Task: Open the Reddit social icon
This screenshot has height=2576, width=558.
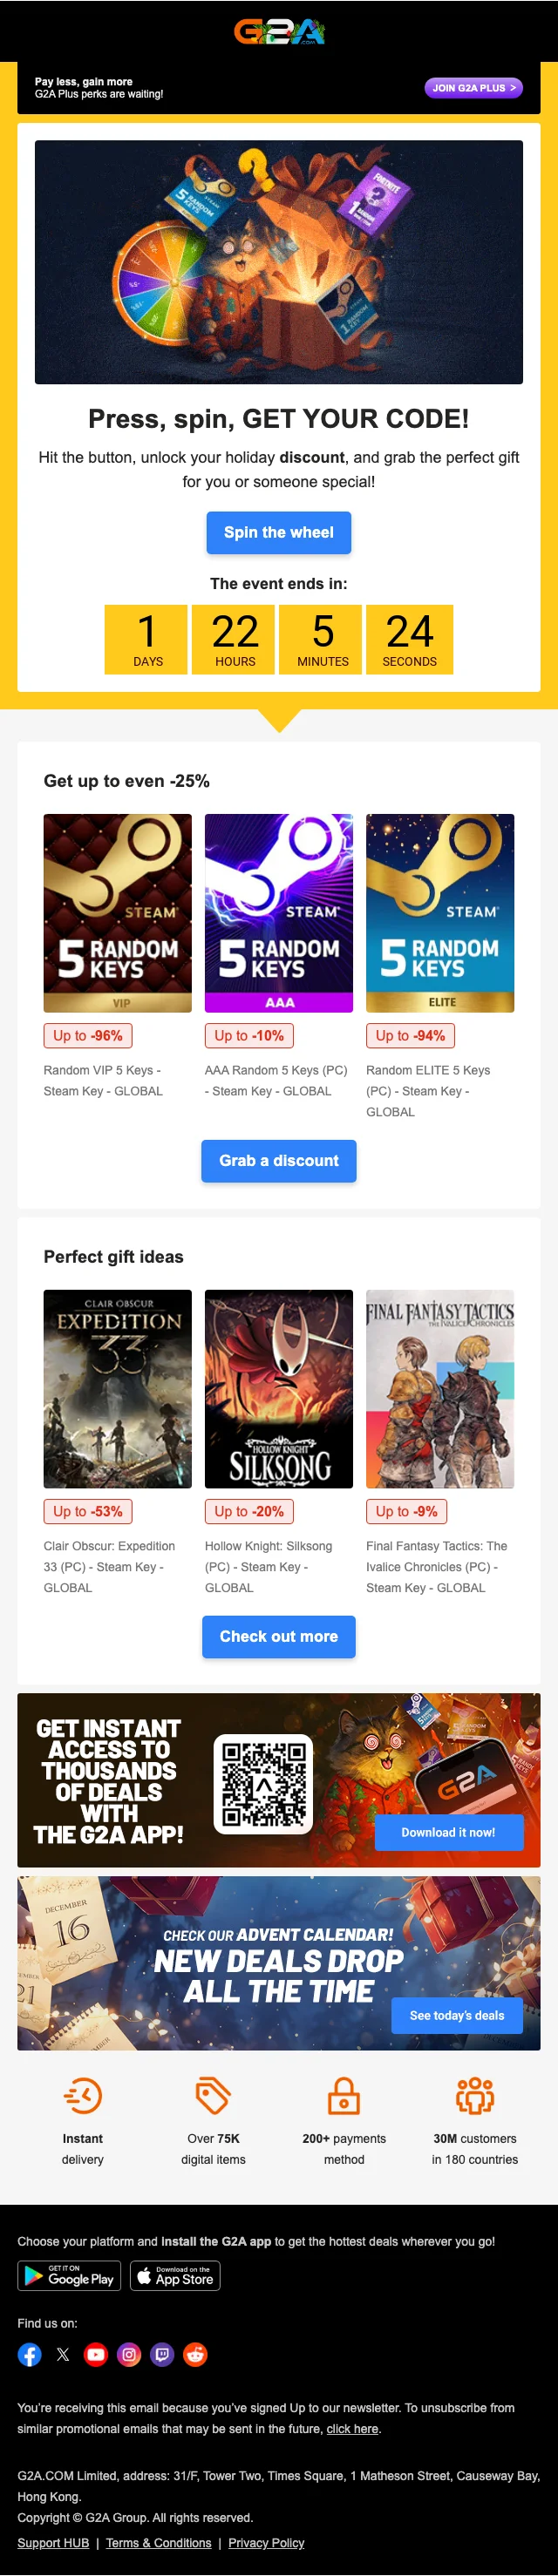Action: (x=195, y=2354)
